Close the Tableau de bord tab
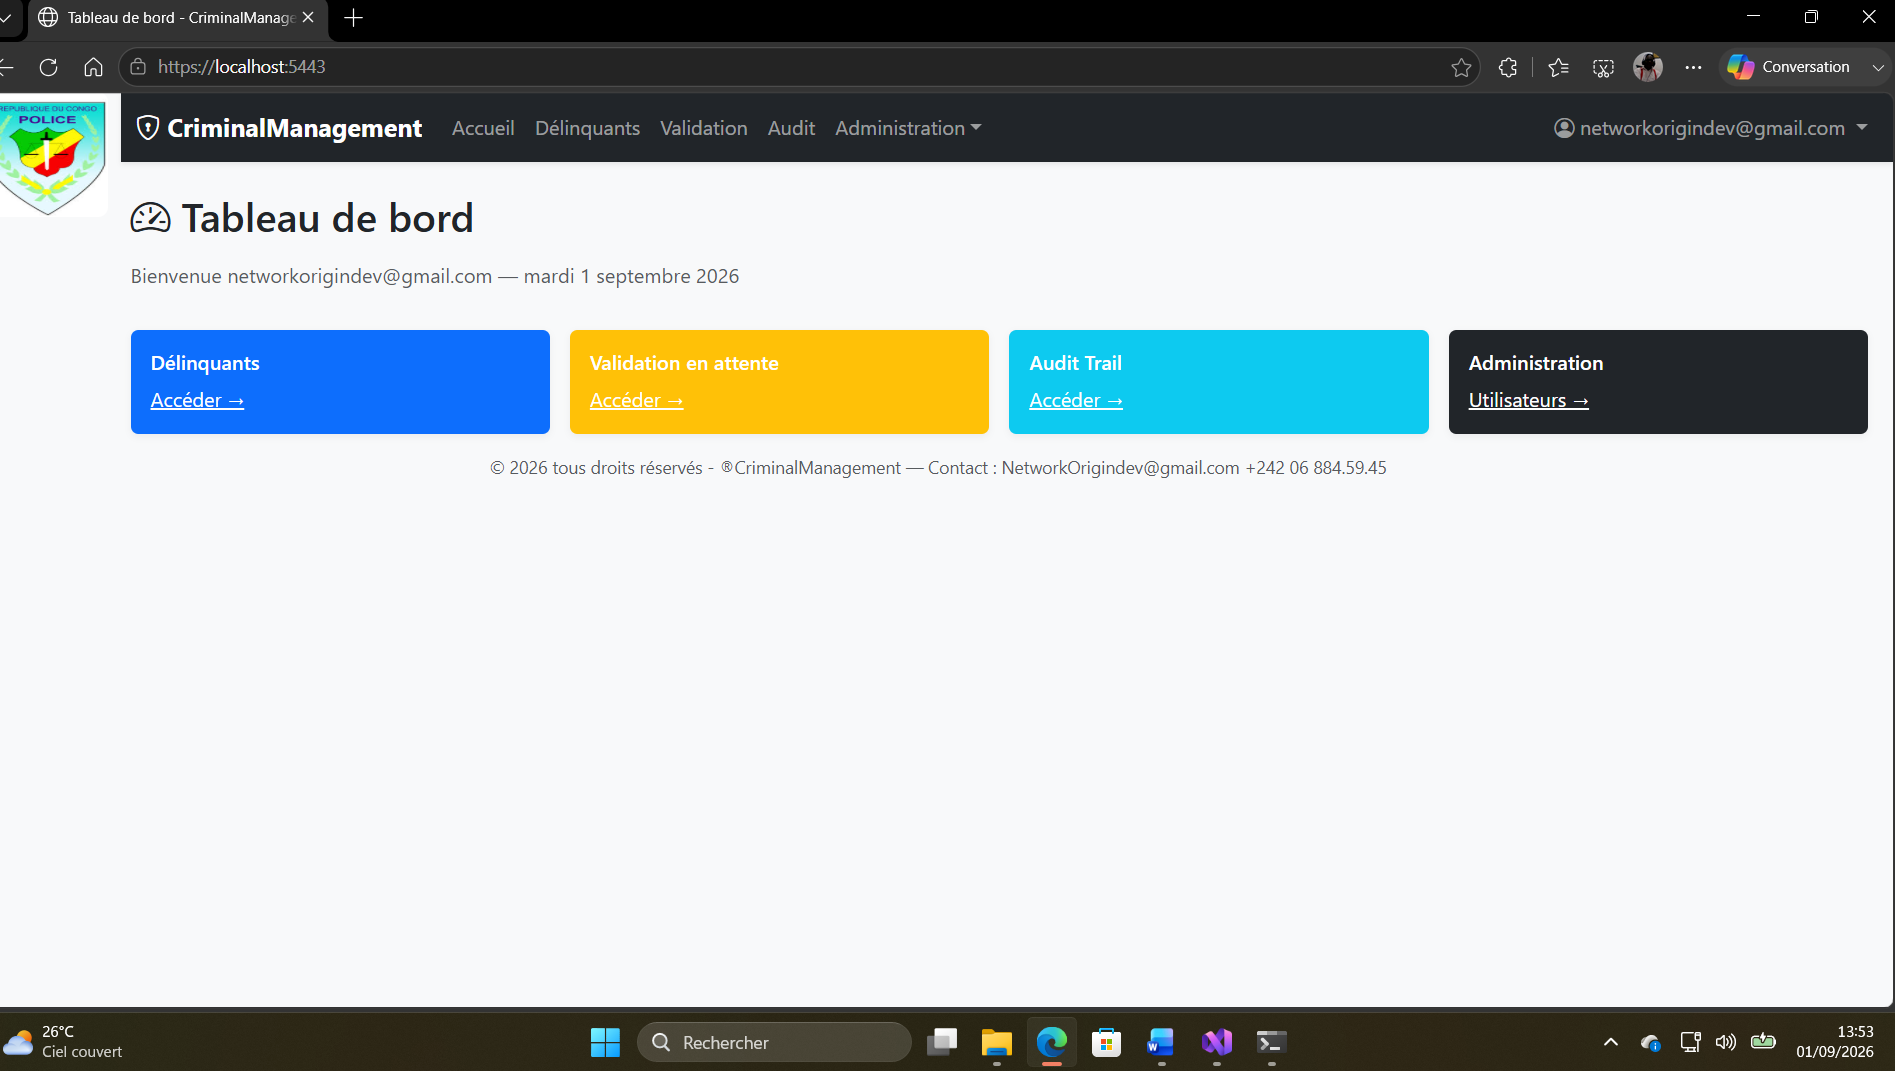This screenshot has width=1895, height=1071. pos(308,18)
